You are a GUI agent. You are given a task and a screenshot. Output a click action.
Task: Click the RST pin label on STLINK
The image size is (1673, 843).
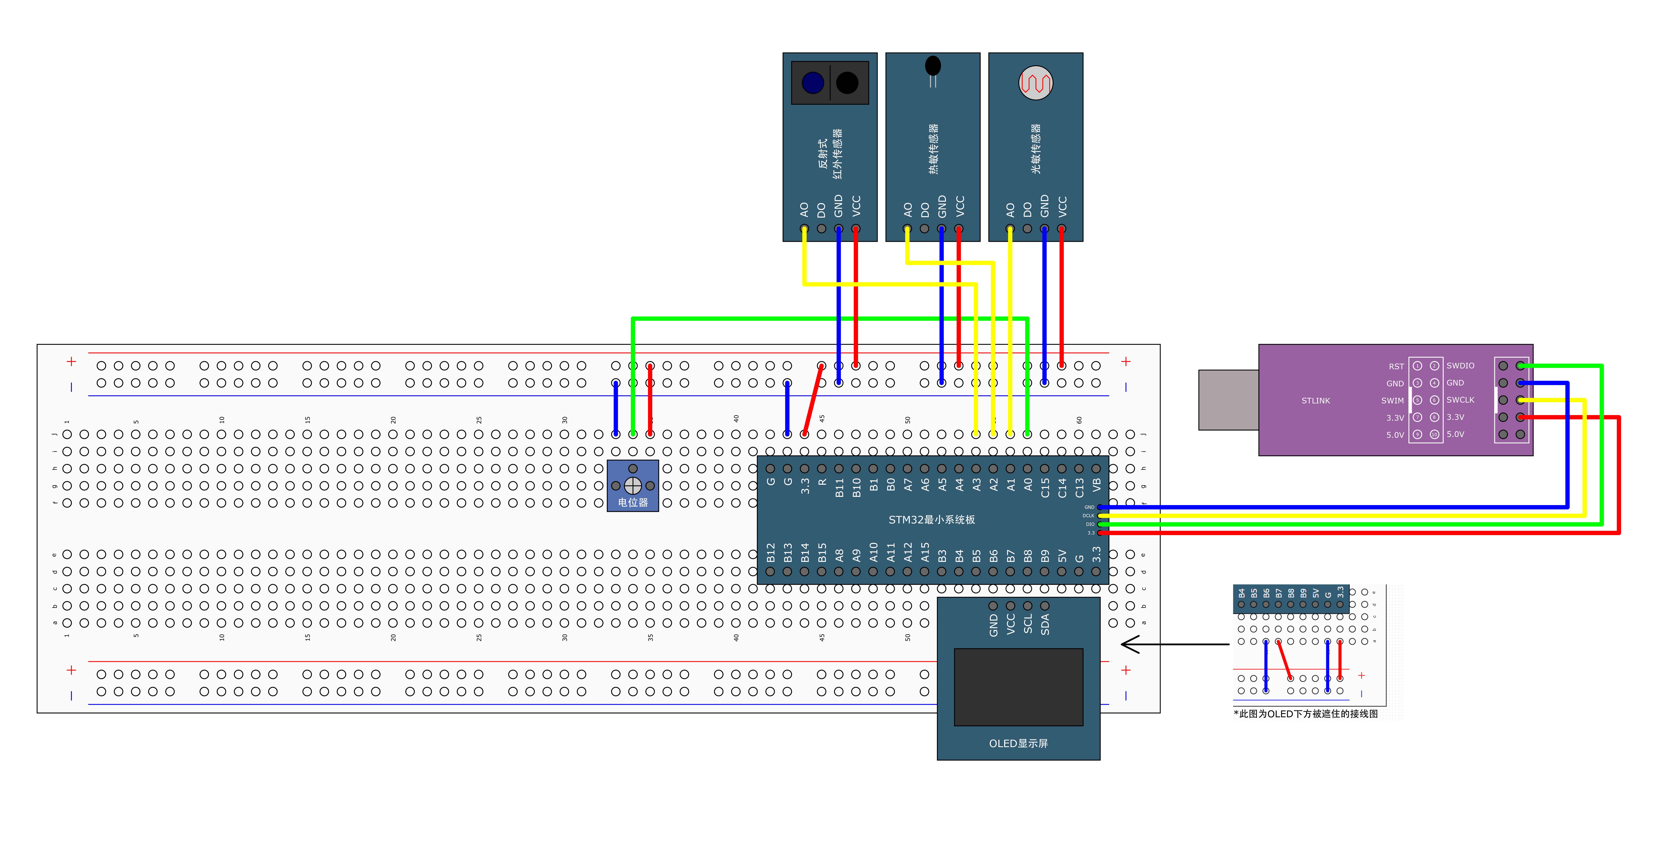[1396, 367]
